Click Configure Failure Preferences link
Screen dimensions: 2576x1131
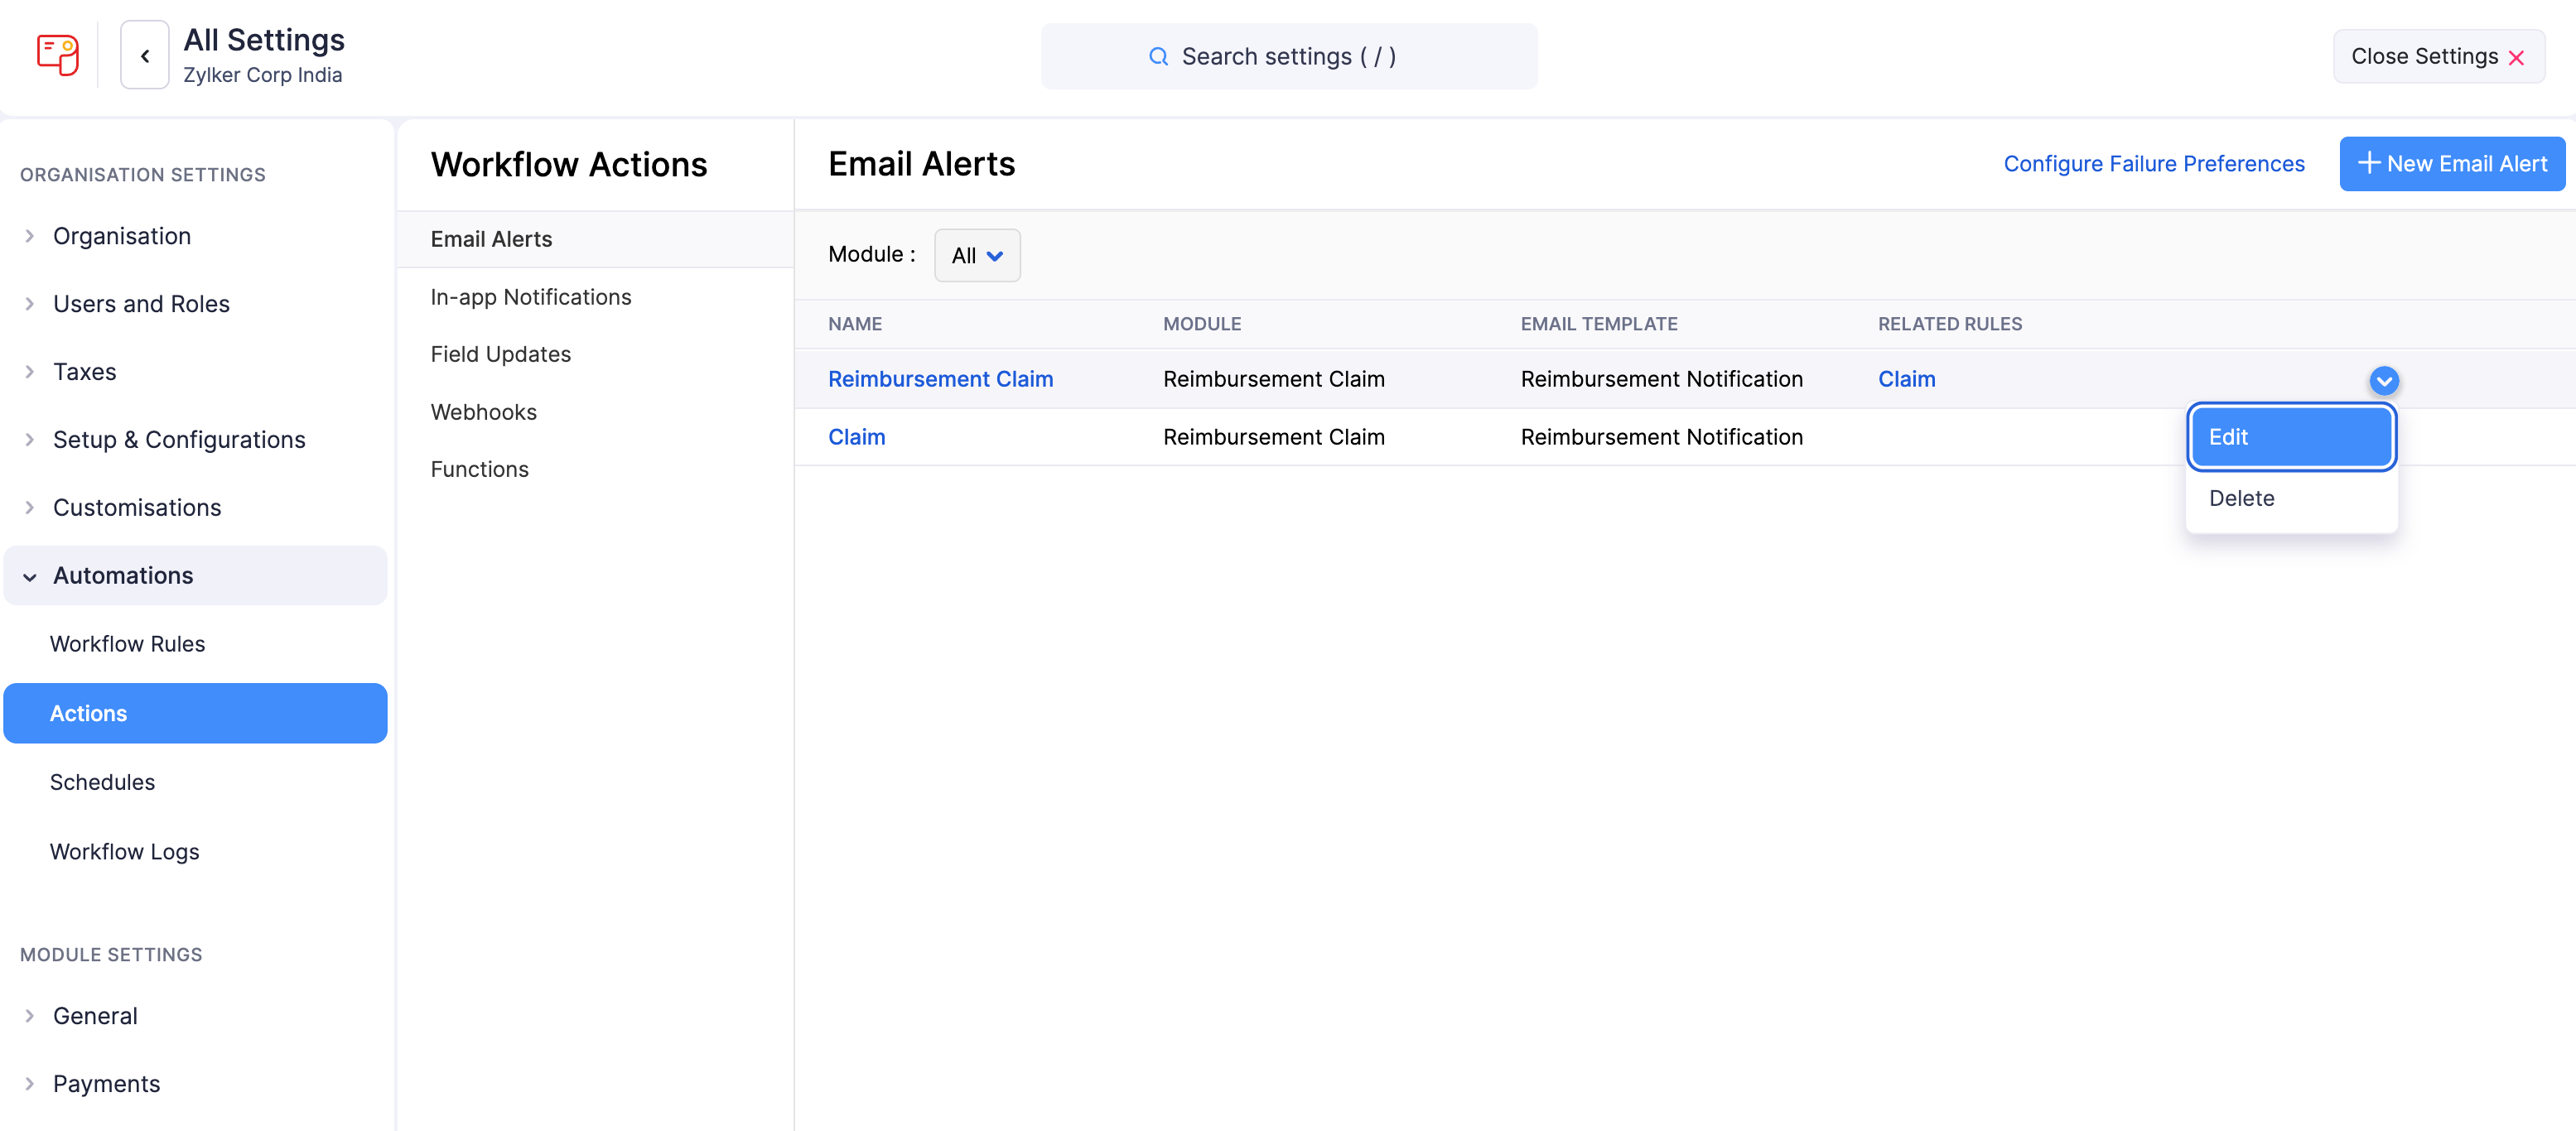[2153, 164]
